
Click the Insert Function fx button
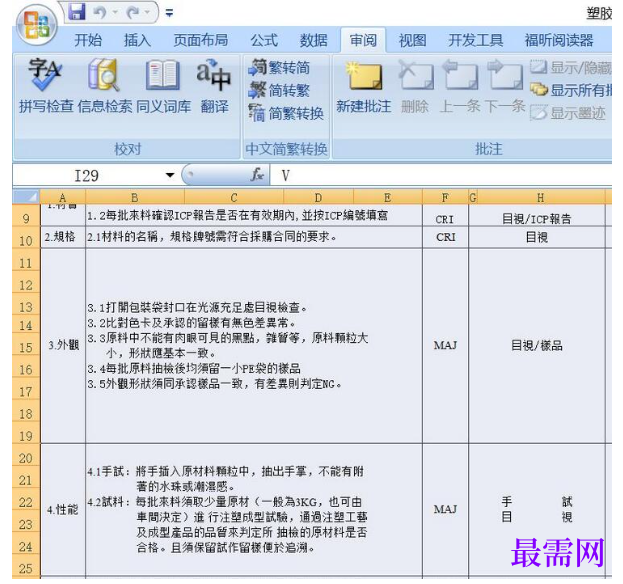pyautogui.click(x=257, y=175)
